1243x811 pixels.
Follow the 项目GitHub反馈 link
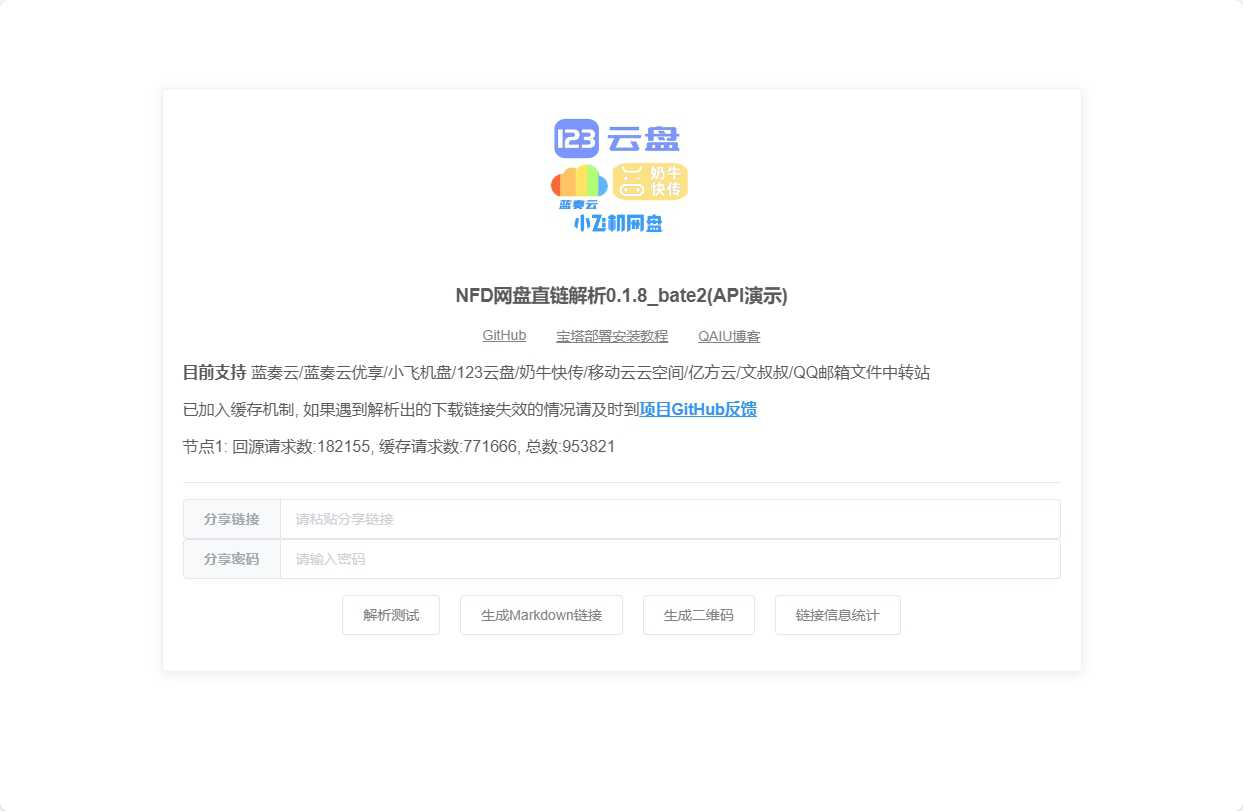pos(698,409)
